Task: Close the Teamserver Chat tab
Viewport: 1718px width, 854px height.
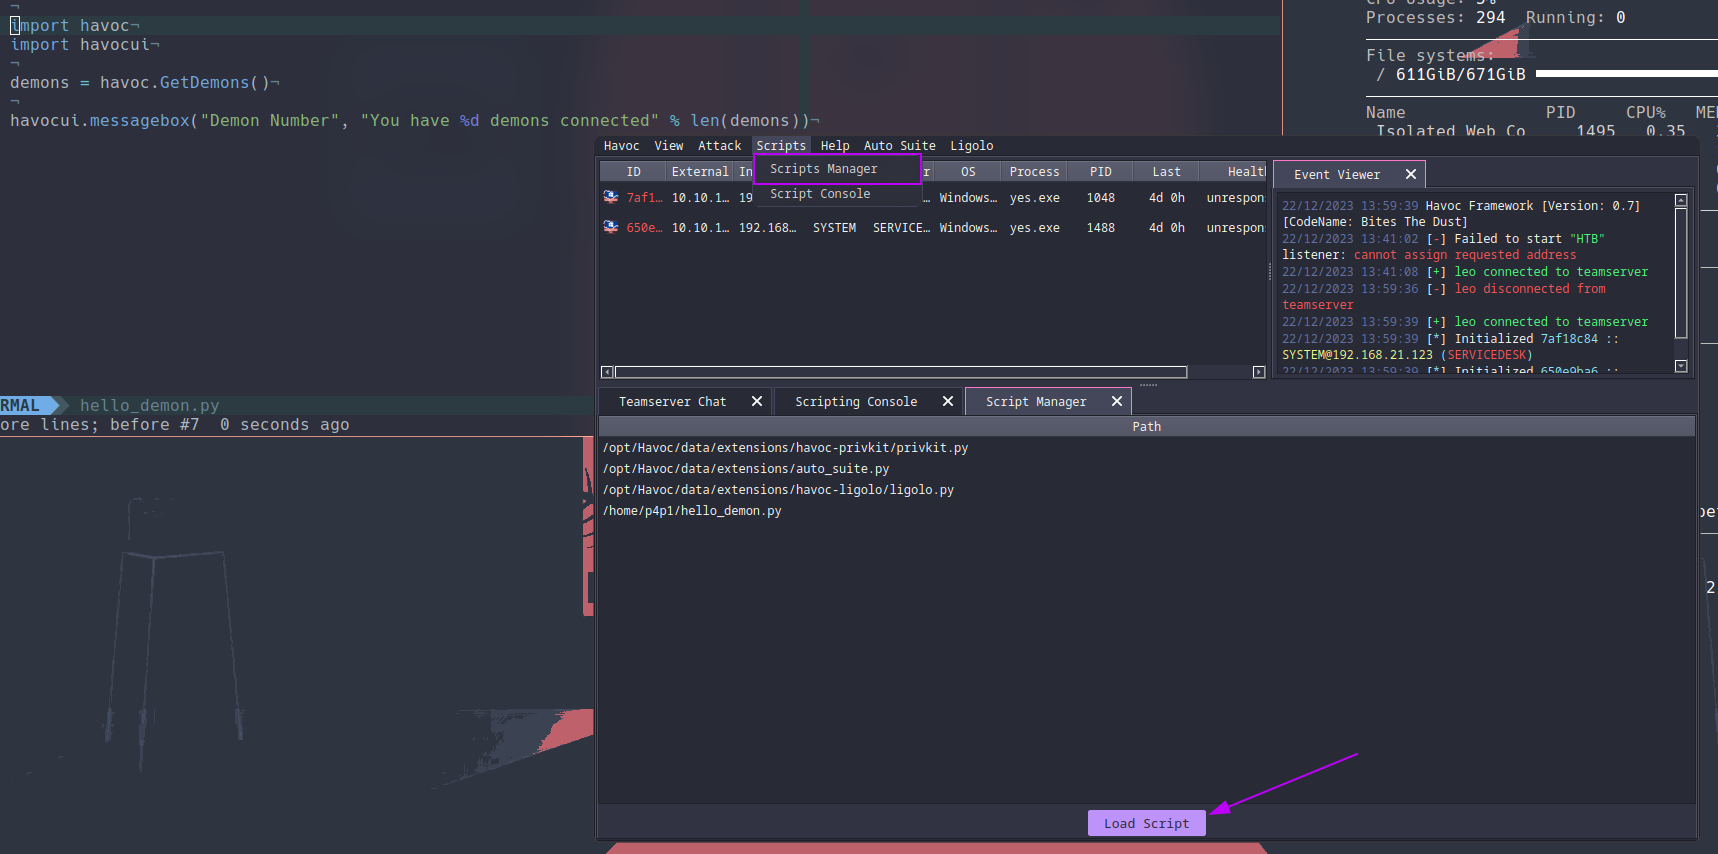Action: 757,401
